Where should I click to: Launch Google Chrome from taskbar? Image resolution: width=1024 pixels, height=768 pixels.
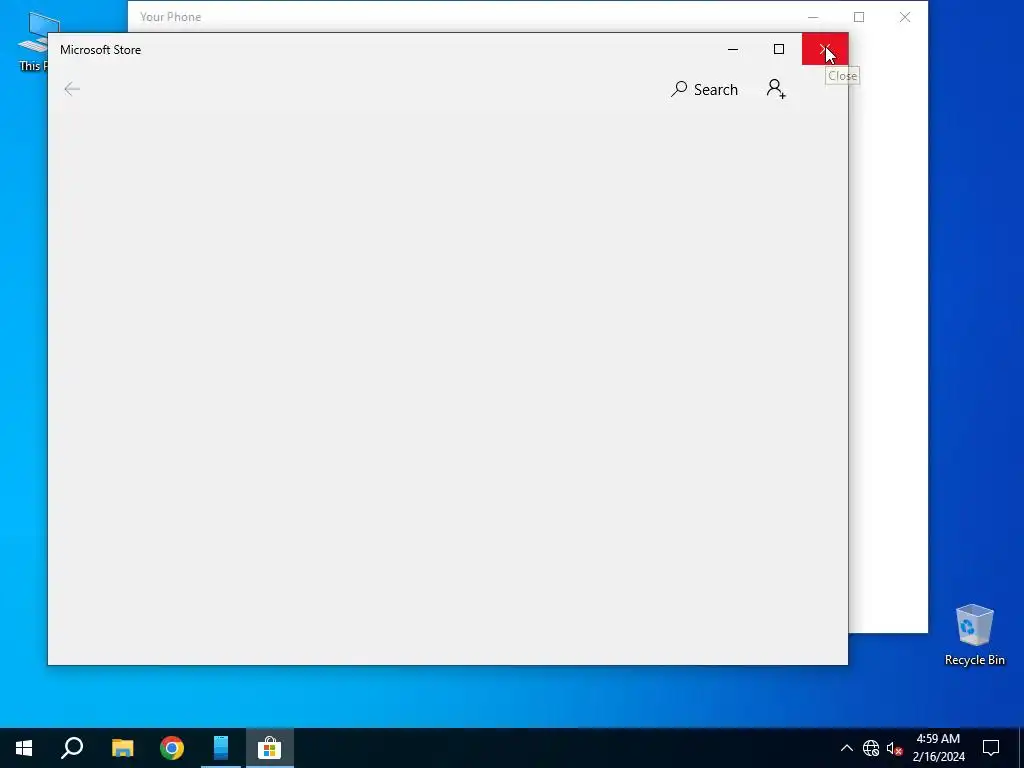click(172, 748)
